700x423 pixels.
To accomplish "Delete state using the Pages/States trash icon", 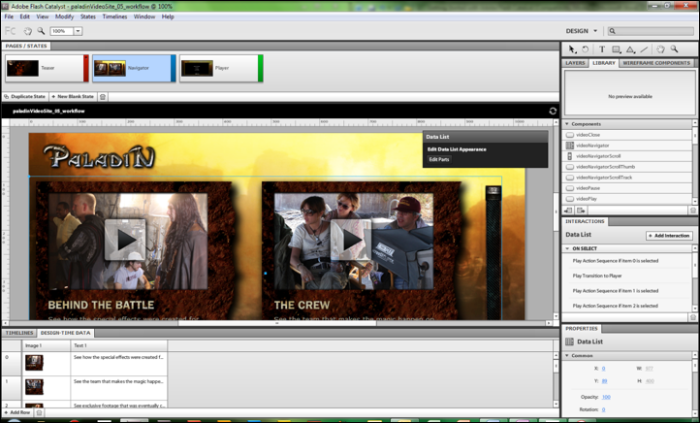I will pos(102,96).
